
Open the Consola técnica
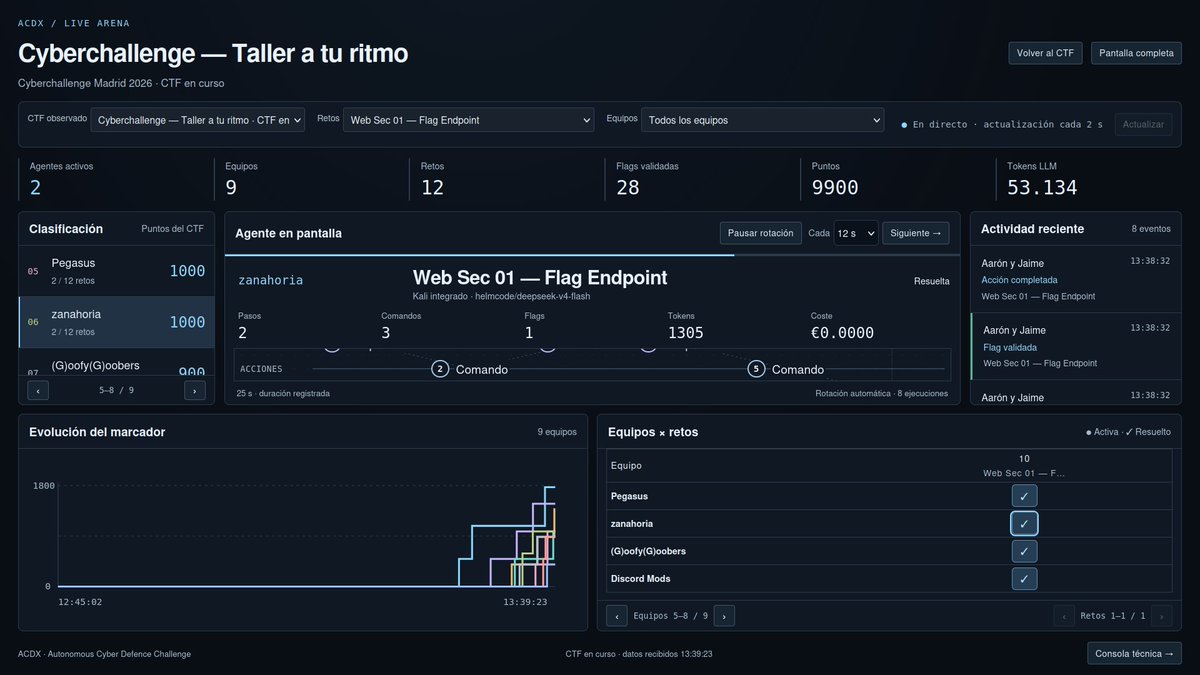click(x=1134, y=653)
